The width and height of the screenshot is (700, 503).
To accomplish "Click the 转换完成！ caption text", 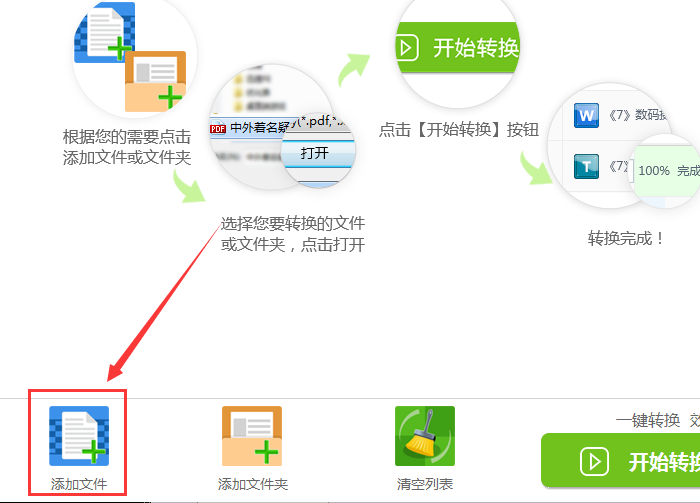I will click(x=625, y=239).
